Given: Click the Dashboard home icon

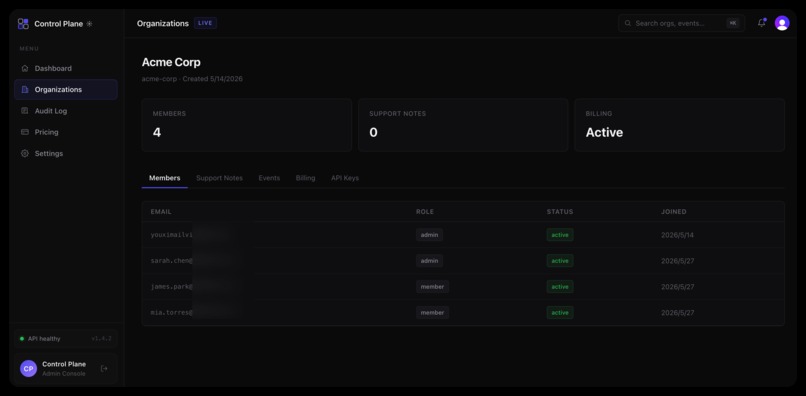Looking at the screenshot, I should (x=25, y=68).
